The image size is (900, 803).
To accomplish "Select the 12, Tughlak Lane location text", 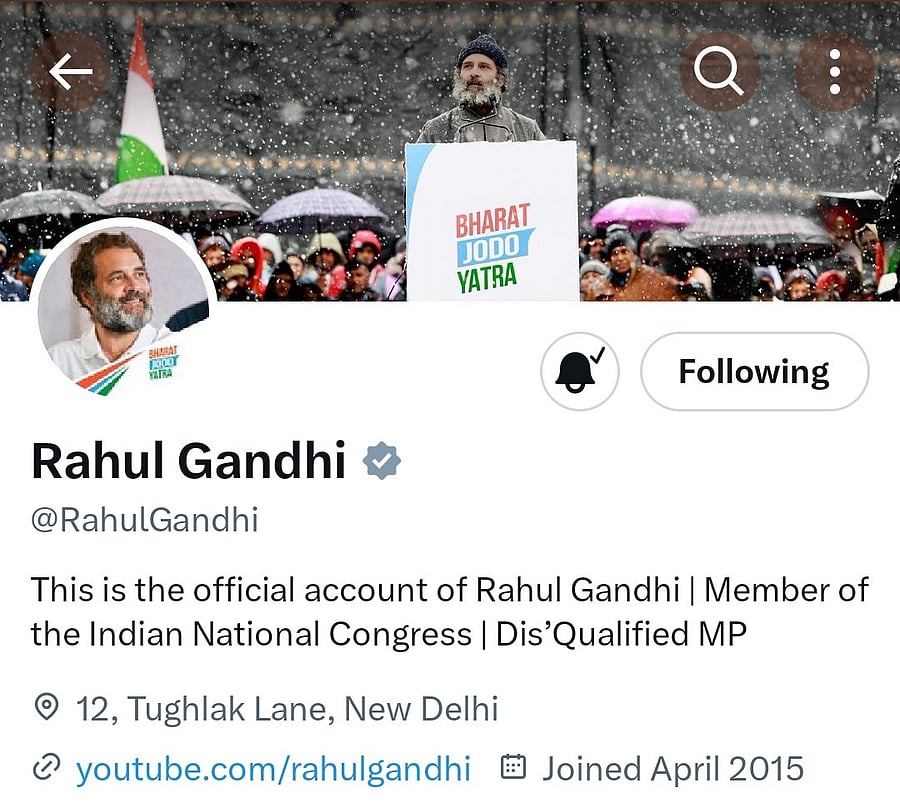I will click(x=287, y=709).
